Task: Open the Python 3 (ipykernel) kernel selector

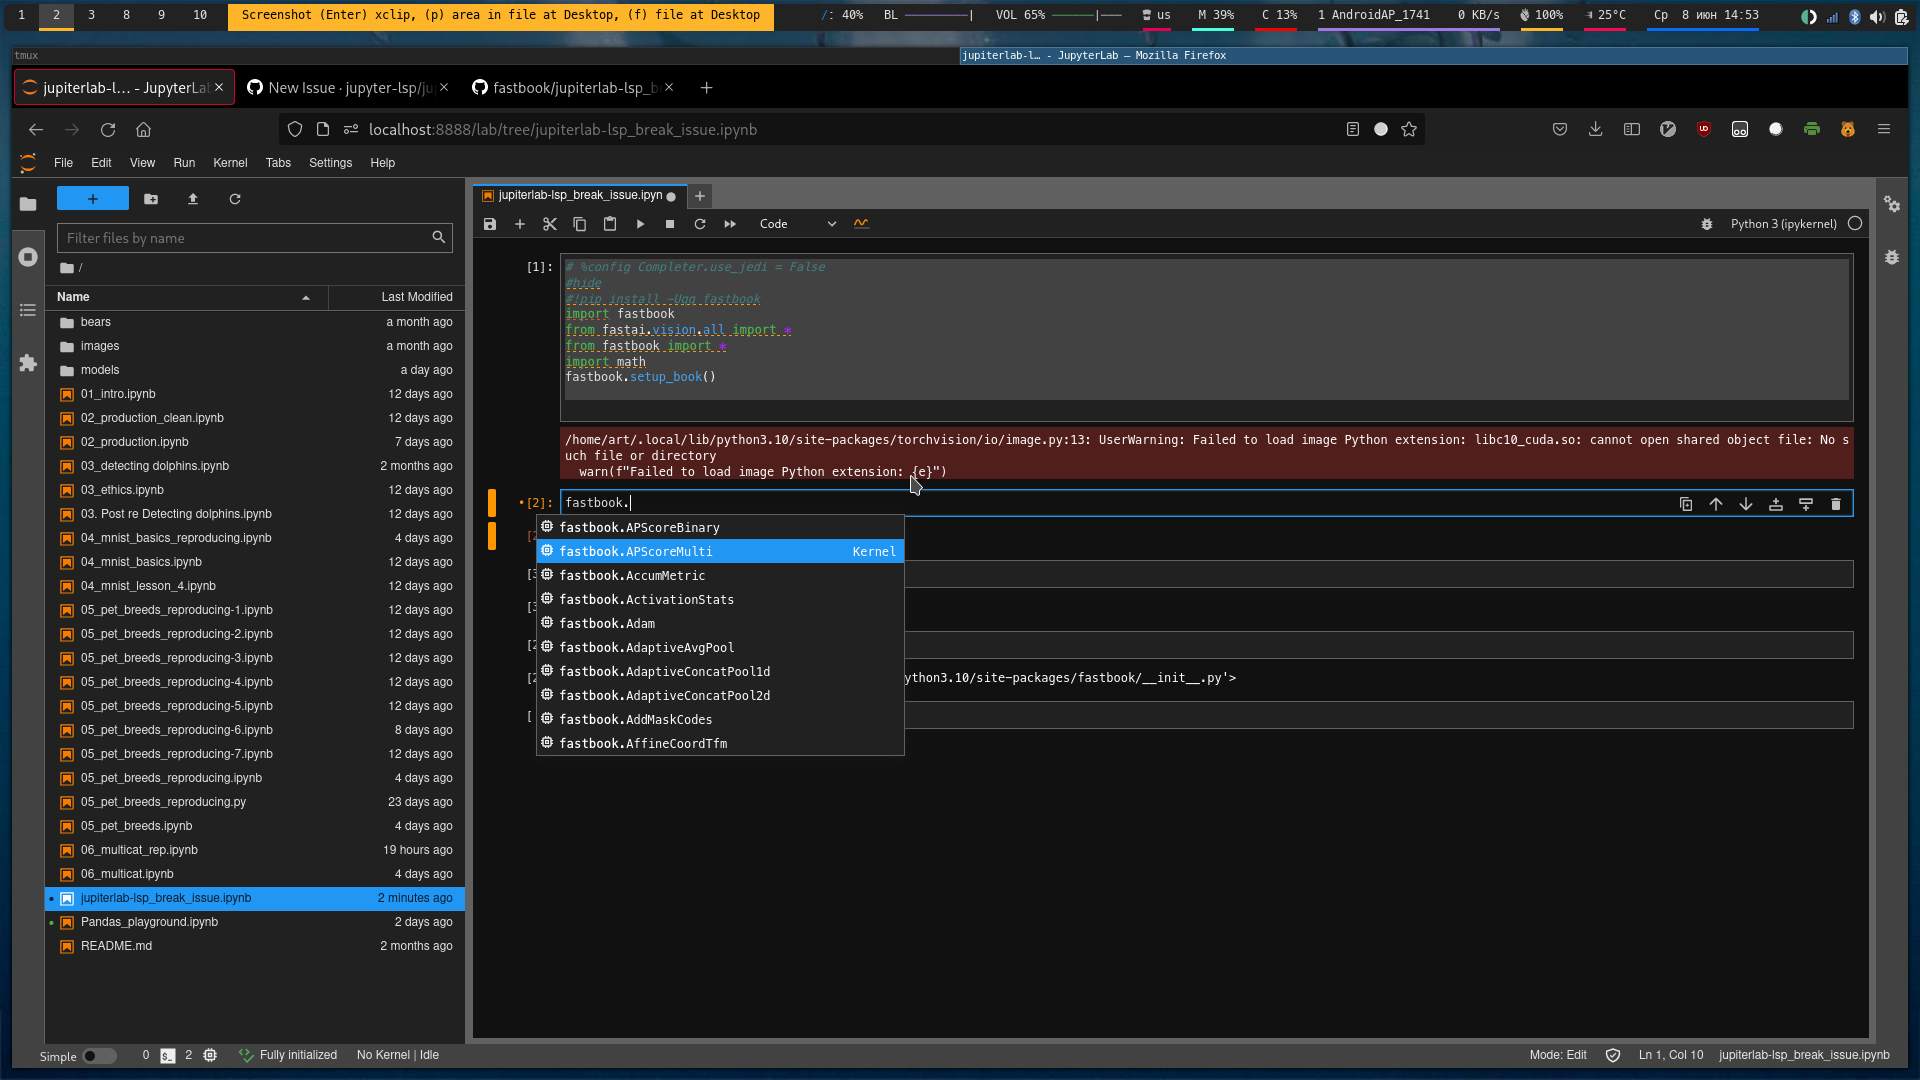Action: [x=1783, y=224]
